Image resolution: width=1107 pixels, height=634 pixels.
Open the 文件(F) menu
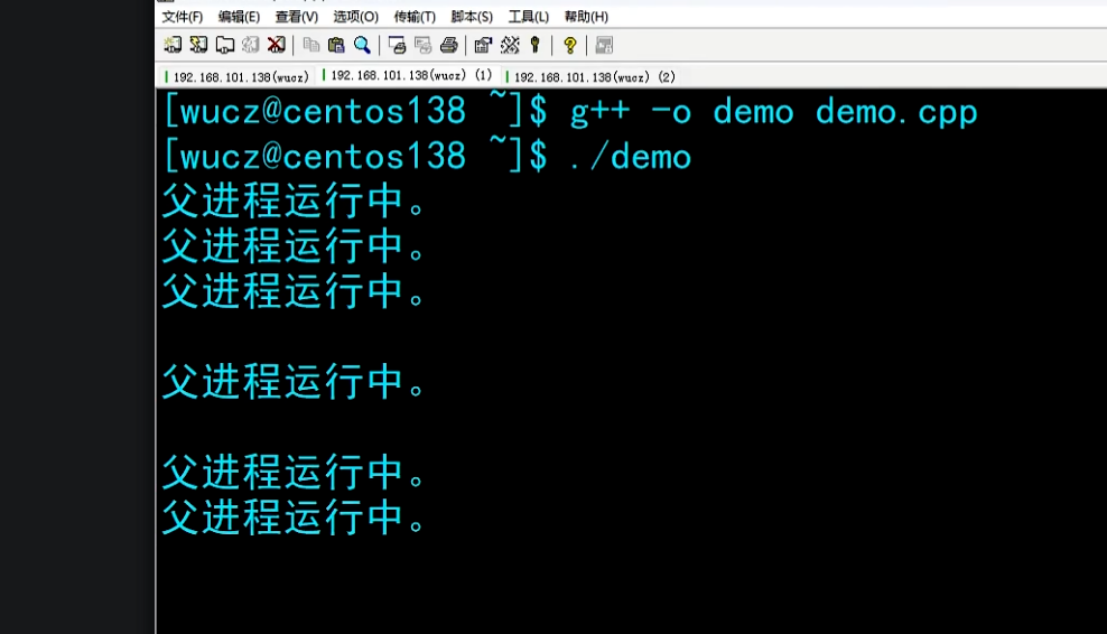click(182, 16)
